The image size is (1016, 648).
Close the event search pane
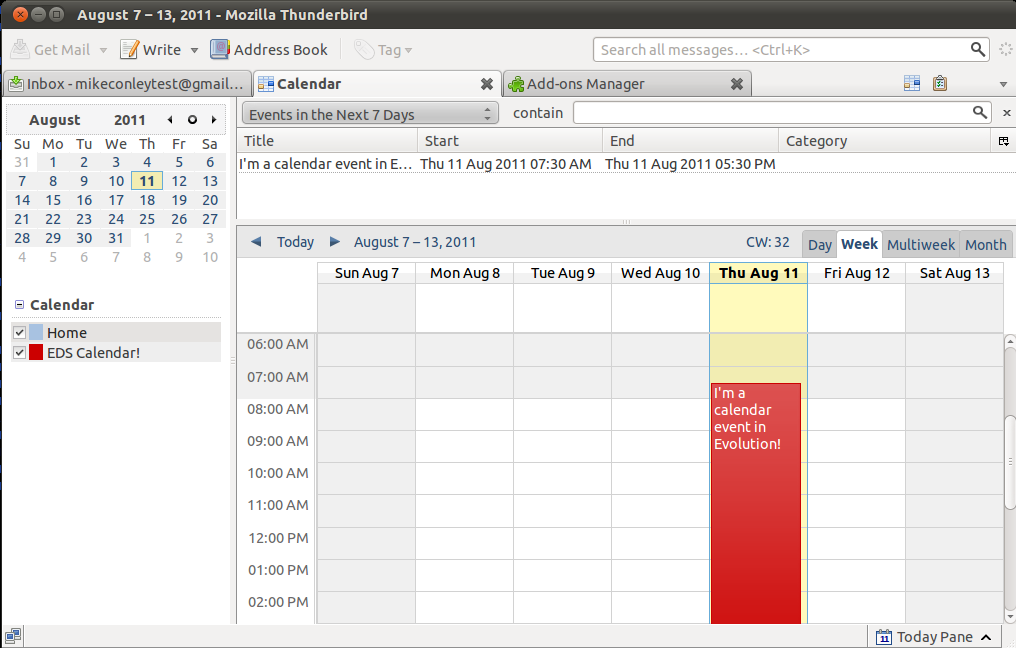pyautogui.click(x=1006, y=113)
